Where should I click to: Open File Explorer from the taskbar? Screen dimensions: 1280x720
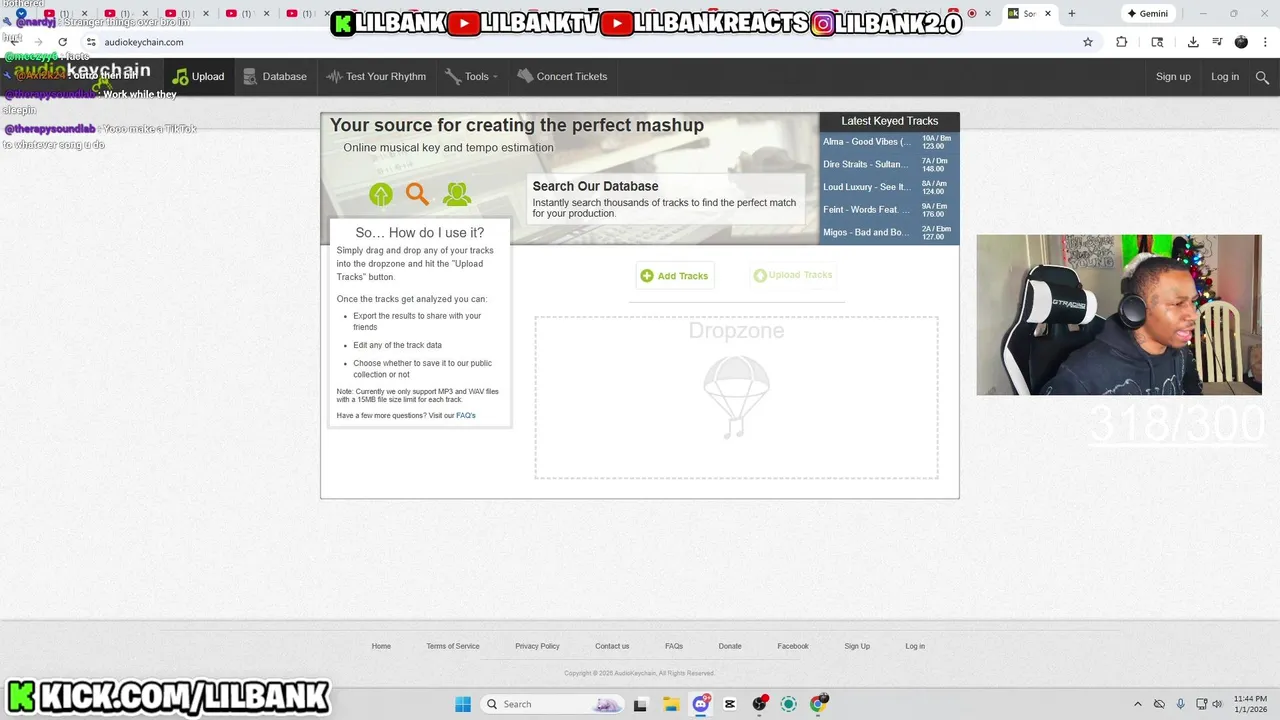(670, 704)
